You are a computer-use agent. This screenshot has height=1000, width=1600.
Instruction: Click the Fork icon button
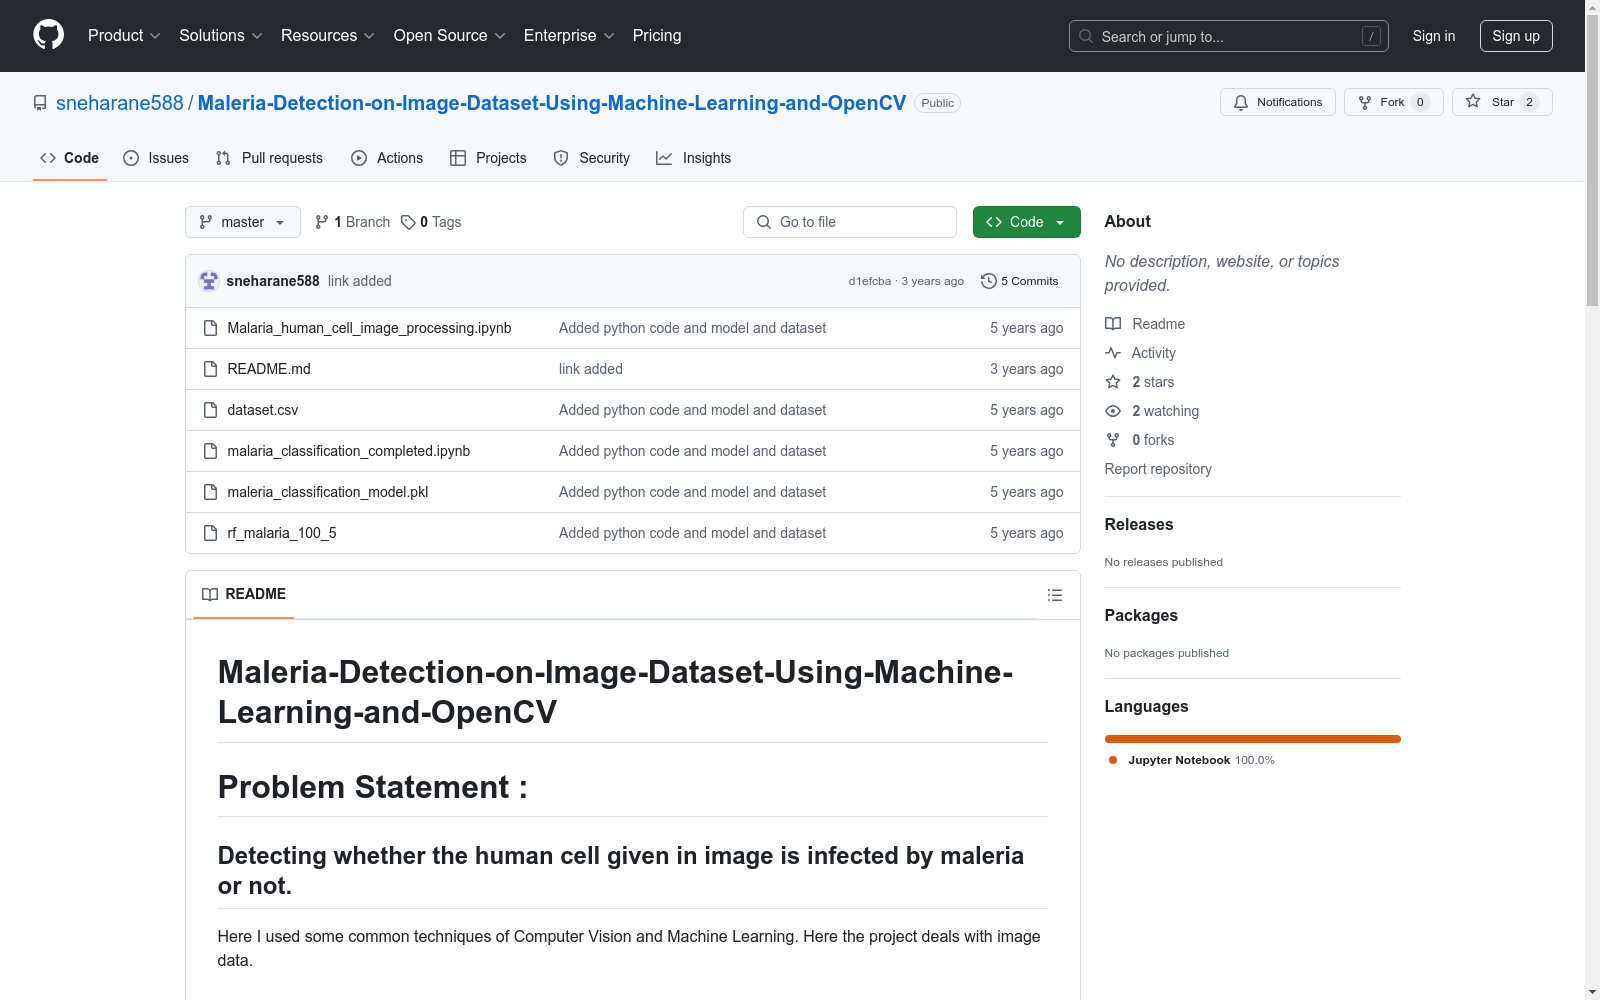1365,102
